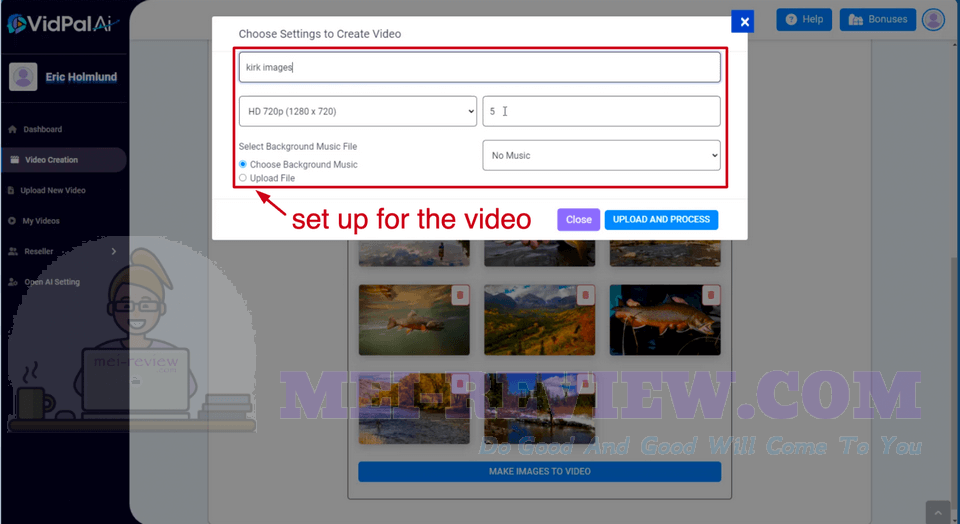Click the Help question mark icon
Image resolution: width=960 pixels, height=524 pixels.
pos(791,20)
